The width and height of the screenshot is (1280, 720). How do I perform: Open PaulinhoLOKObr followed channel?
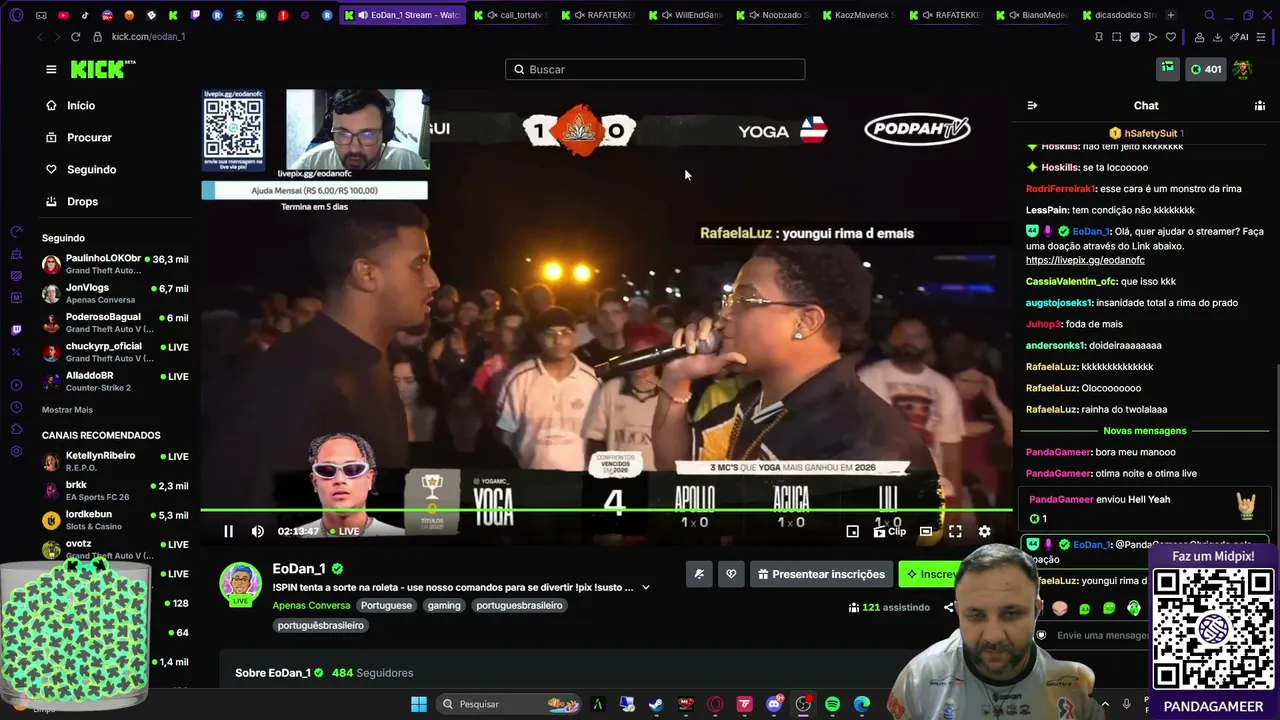click(x=115, y=264)
